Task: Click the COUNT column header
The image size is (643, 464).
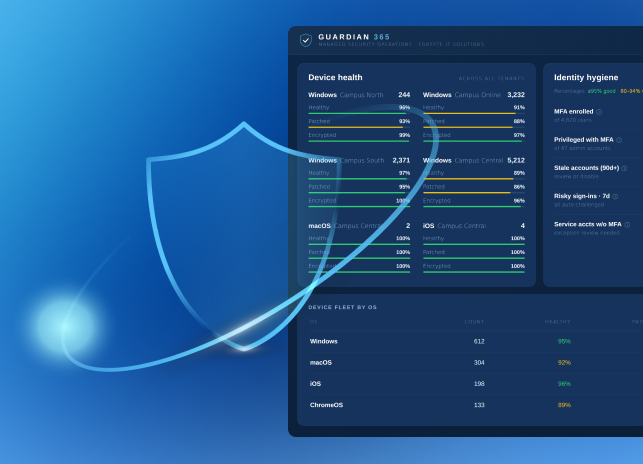Action: (474, 322)
